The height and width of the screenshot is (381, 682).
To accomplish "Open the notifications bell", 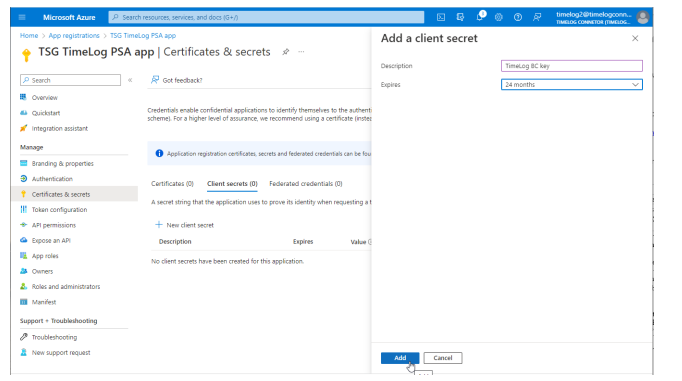I will coord(480,17).
